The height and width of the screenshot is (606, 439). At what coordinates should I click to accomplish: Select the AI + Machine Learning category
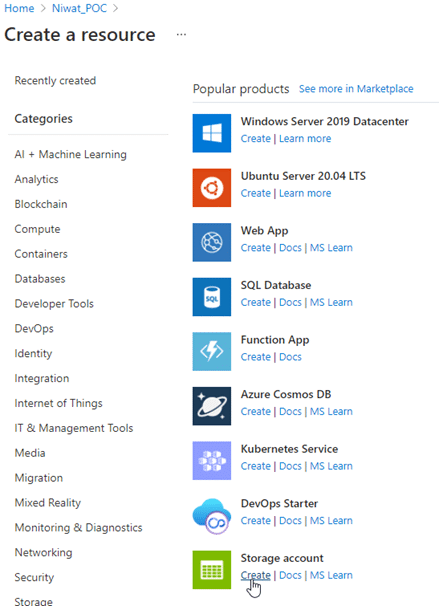click(71, 154)
